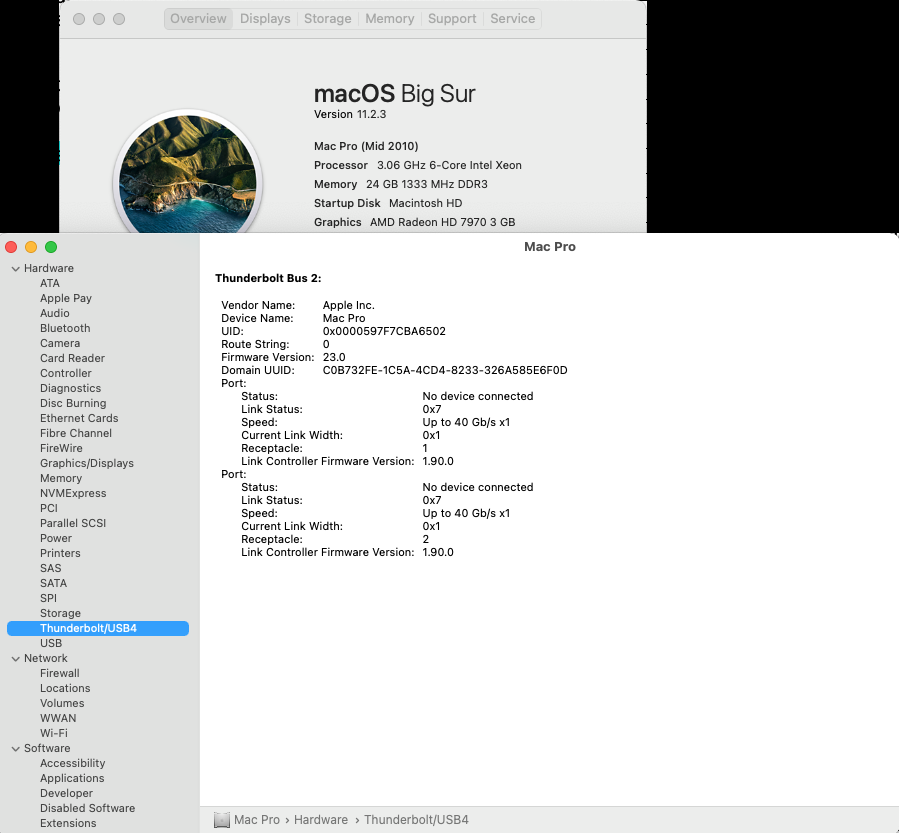Click the macOS Big Sur title text
Screen dimensions: 899x833
(x=394, y=93)
